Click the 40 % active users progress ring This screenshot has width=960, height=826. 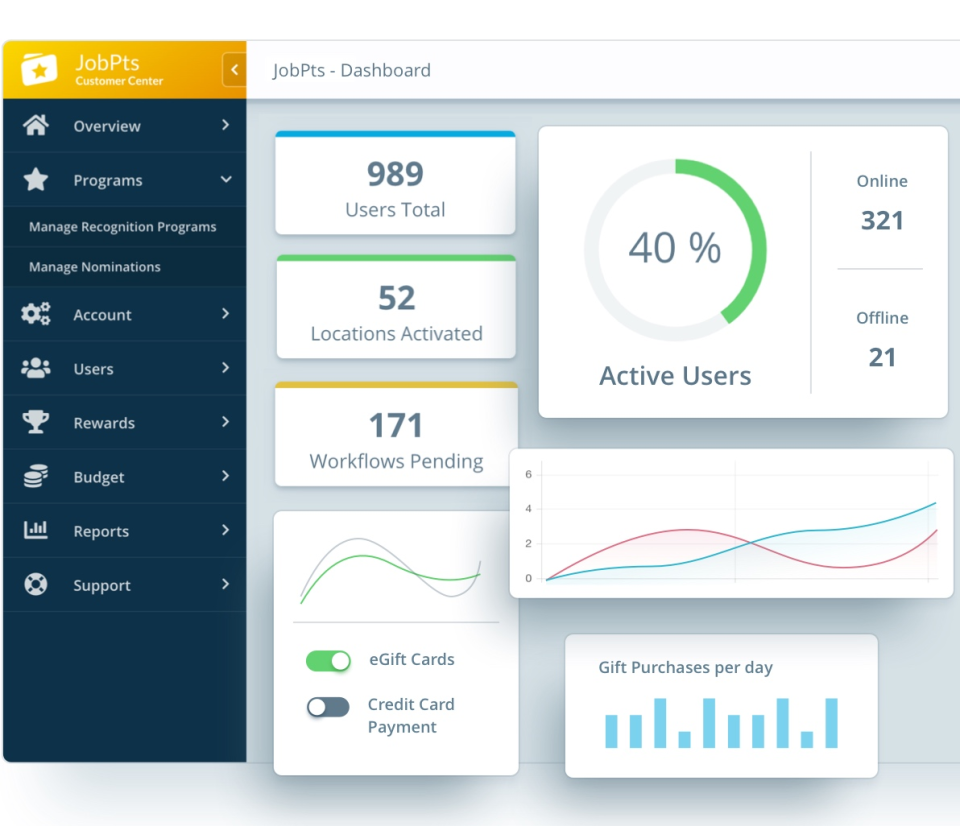(x=675, y=250)
